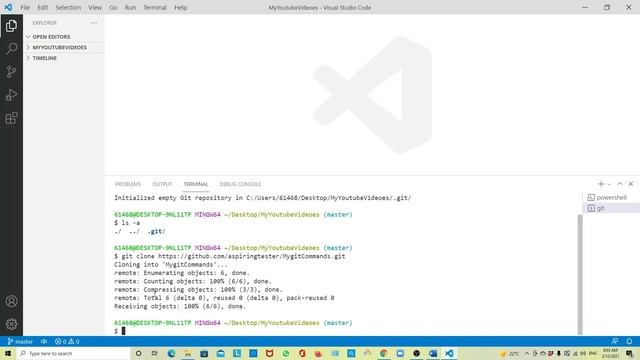Open the Windows action center notifications
The height and width of the screenshot is (360, 640).
629,353
